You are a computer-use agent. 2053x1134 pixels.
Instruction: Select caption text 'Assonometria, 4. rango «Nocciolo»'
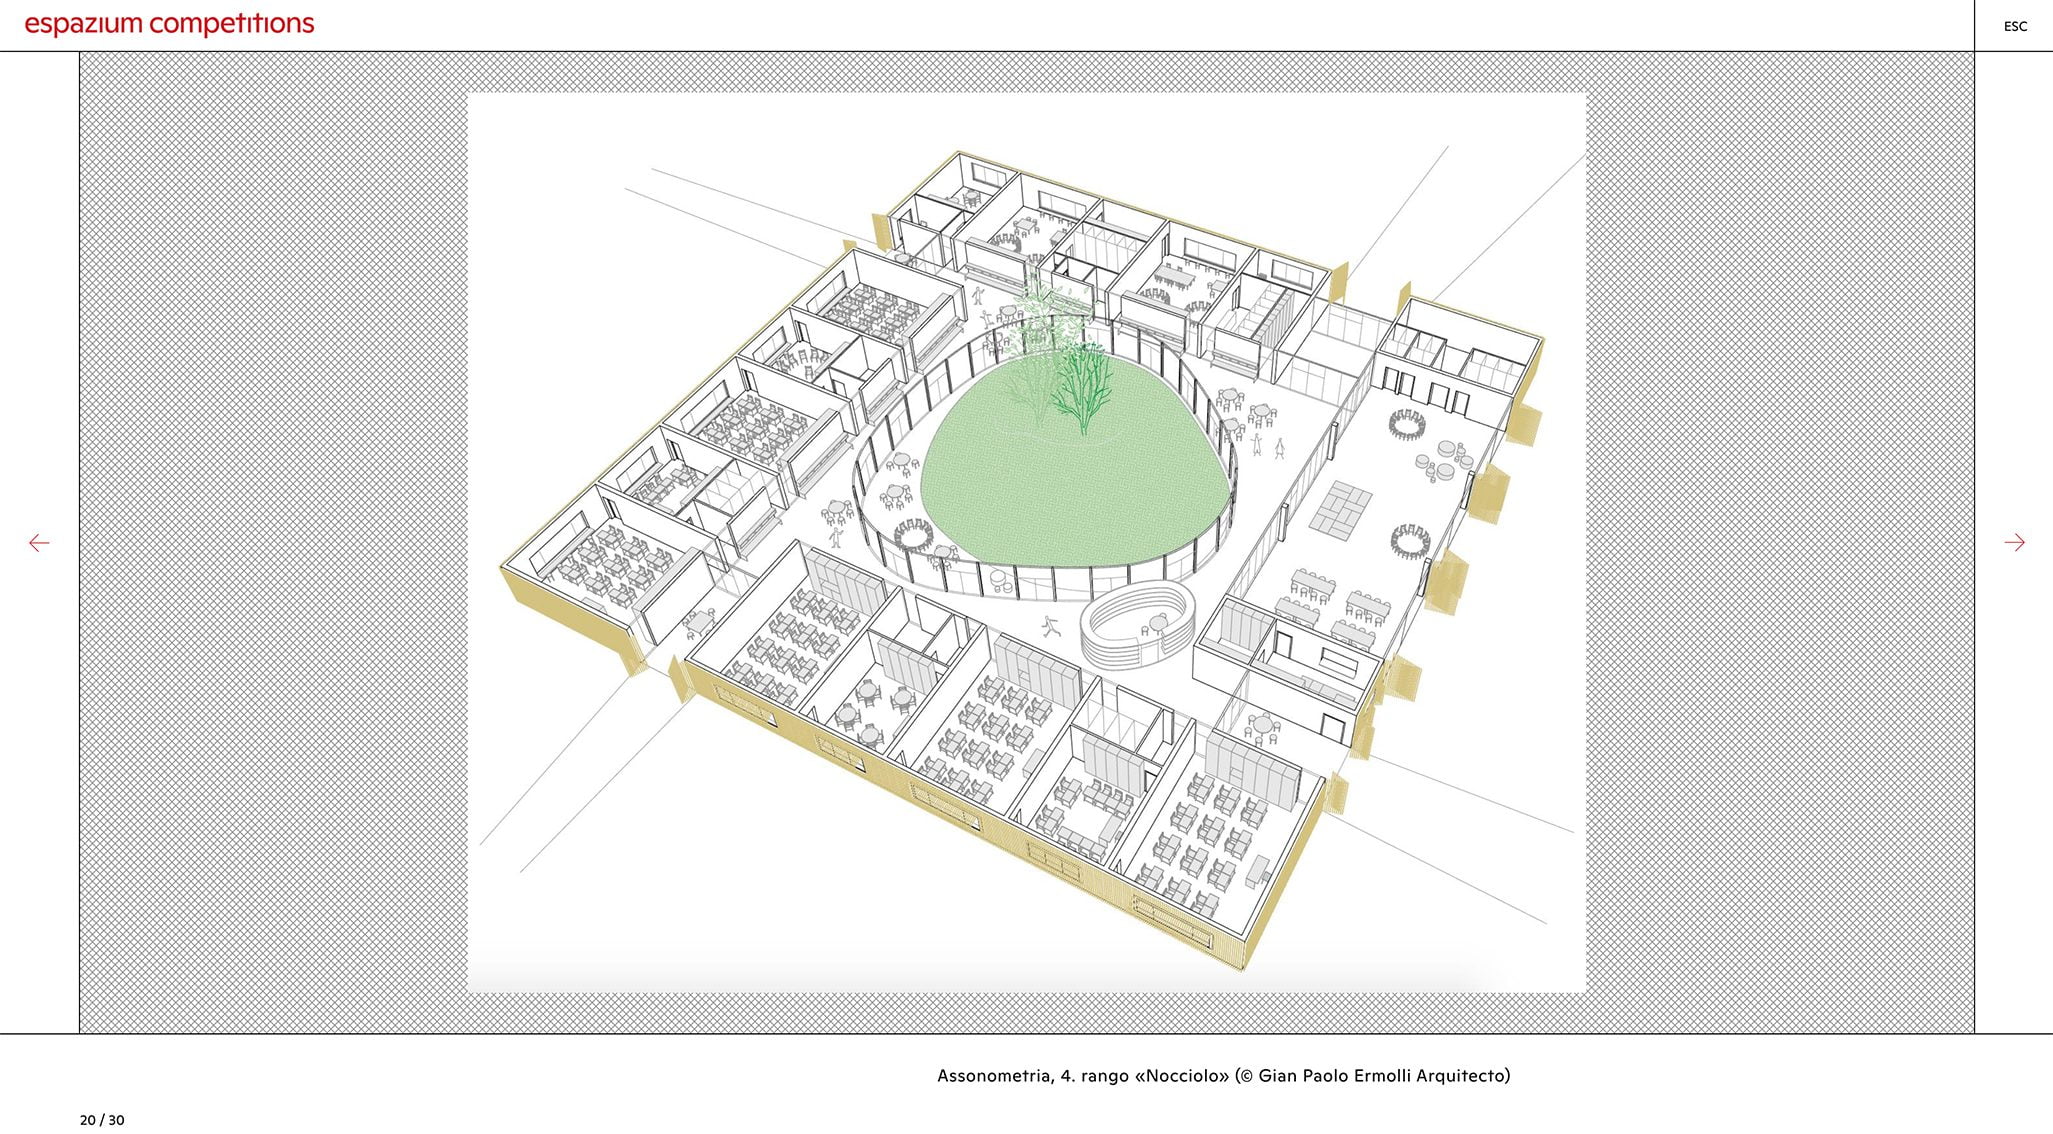(1082, 1076)
